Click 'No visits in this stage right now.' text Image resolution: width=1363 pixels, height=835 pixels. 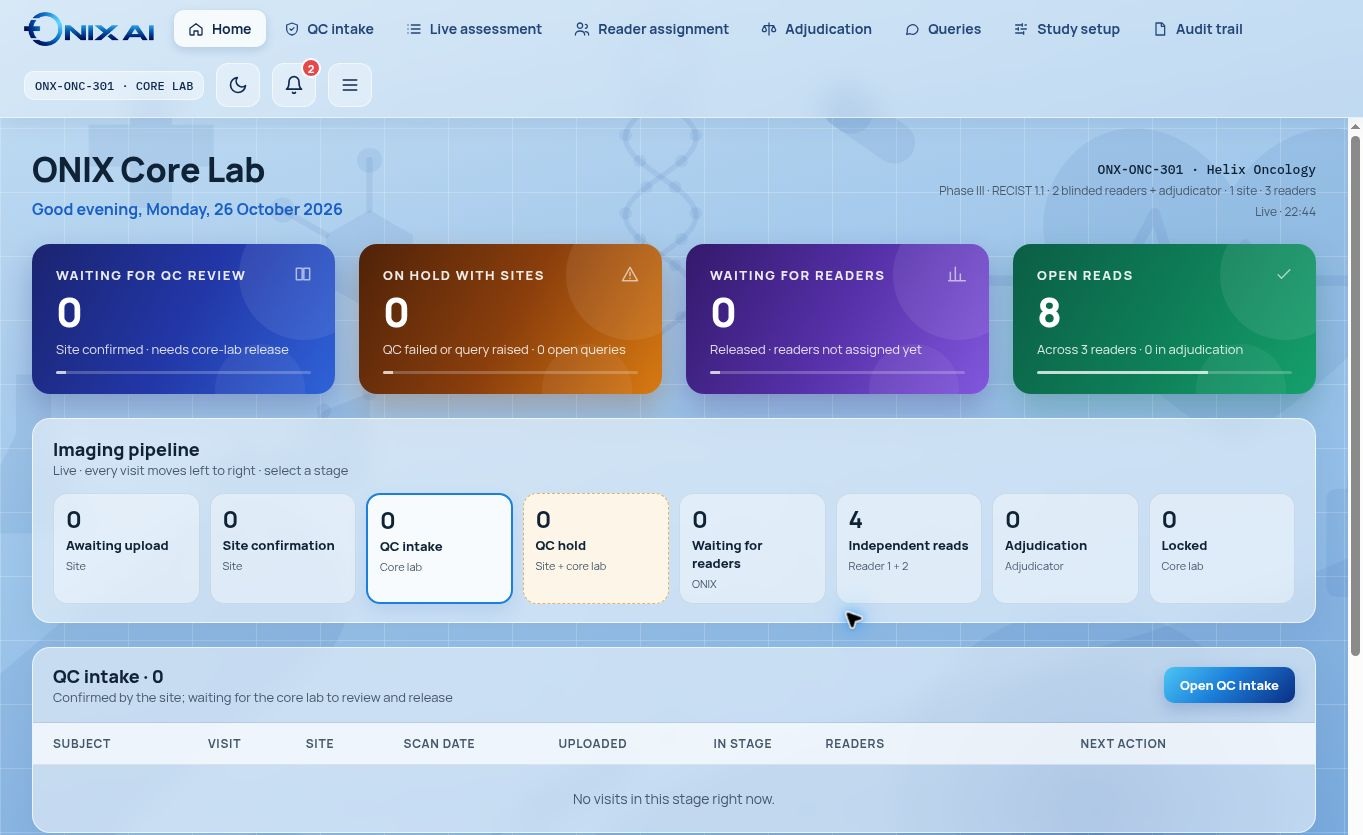[673, 799]
